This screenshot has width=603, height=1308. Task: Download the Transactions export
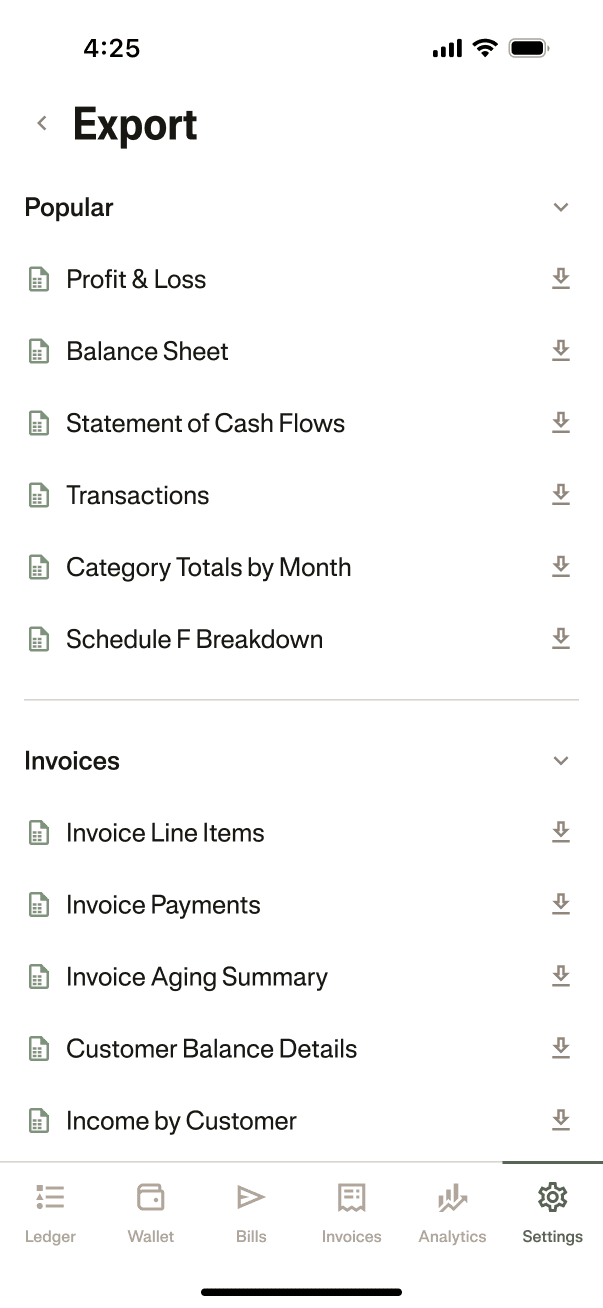561,495
